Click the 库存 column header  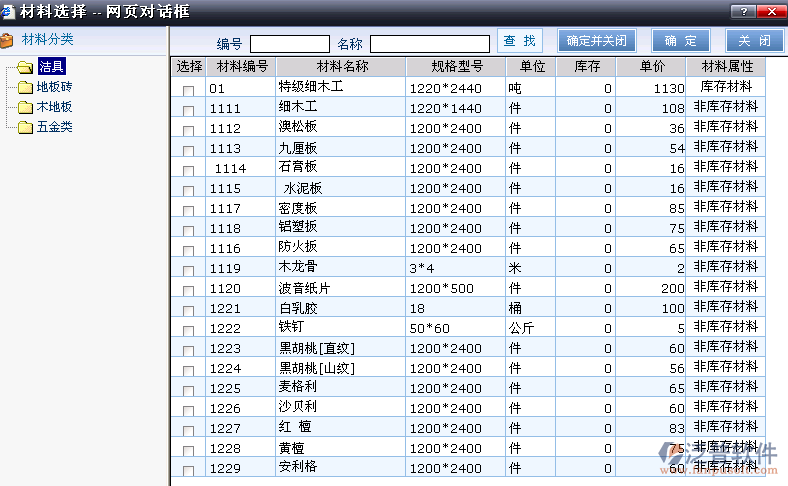click(x=586, y=66)
